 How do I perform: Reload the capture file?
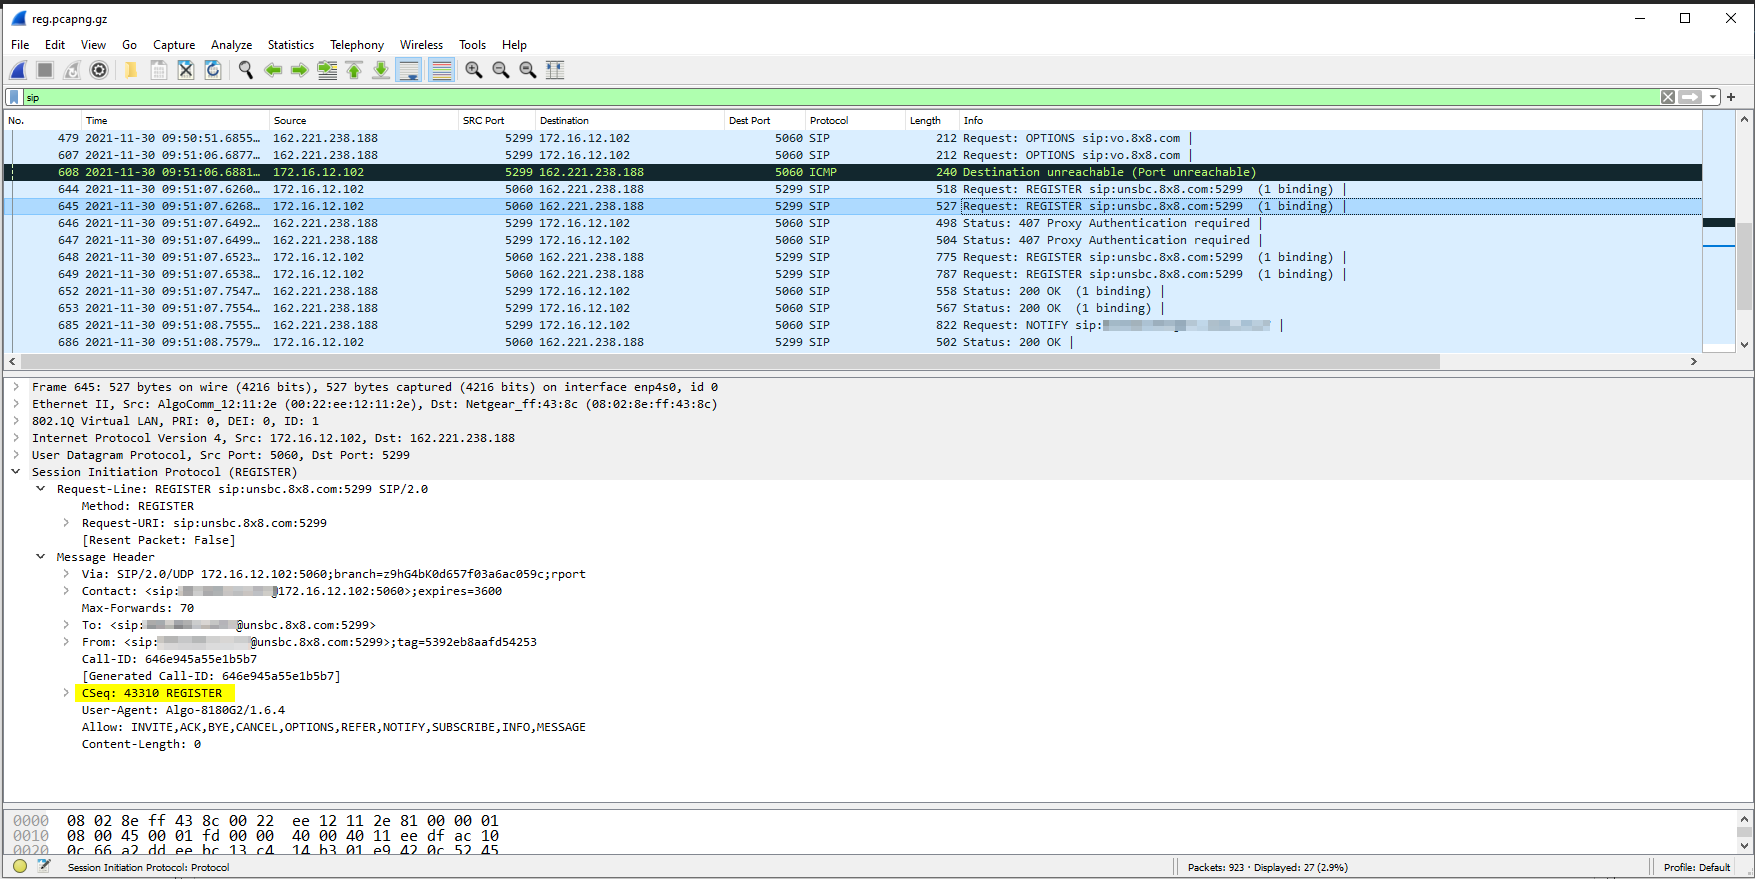[213, 70]
